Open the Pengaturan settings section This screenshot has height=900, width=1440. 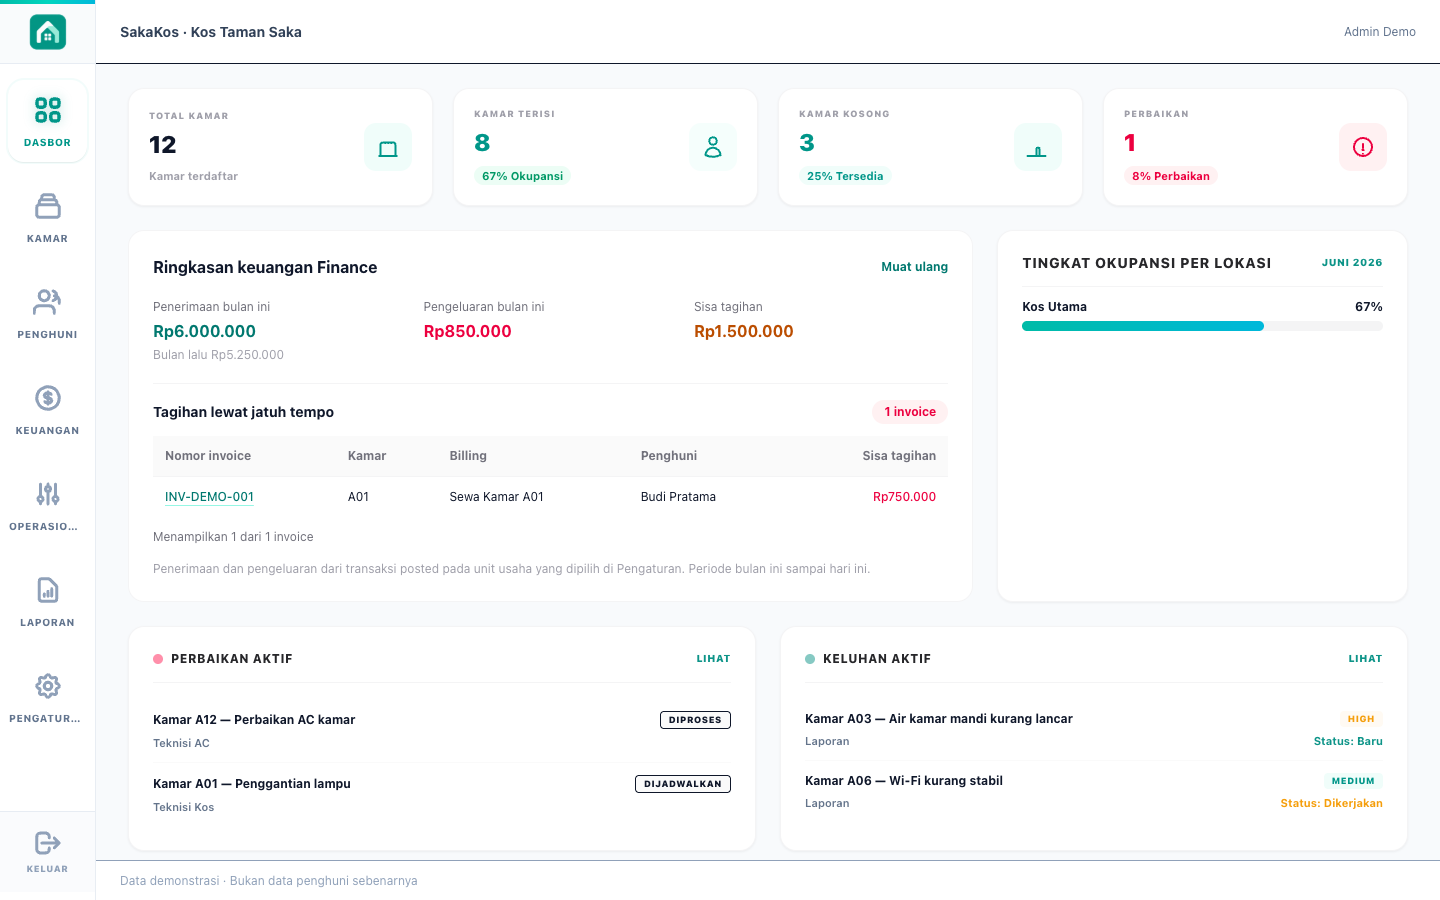click(x=47, y=697)
